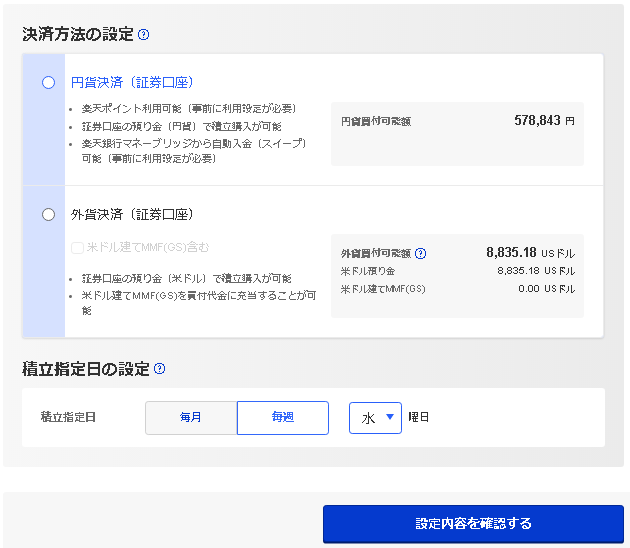The width and height of the screenshot is (630, 548).
Task: Switch to the 毎週 schedule option
Action: tap(282, 418)
